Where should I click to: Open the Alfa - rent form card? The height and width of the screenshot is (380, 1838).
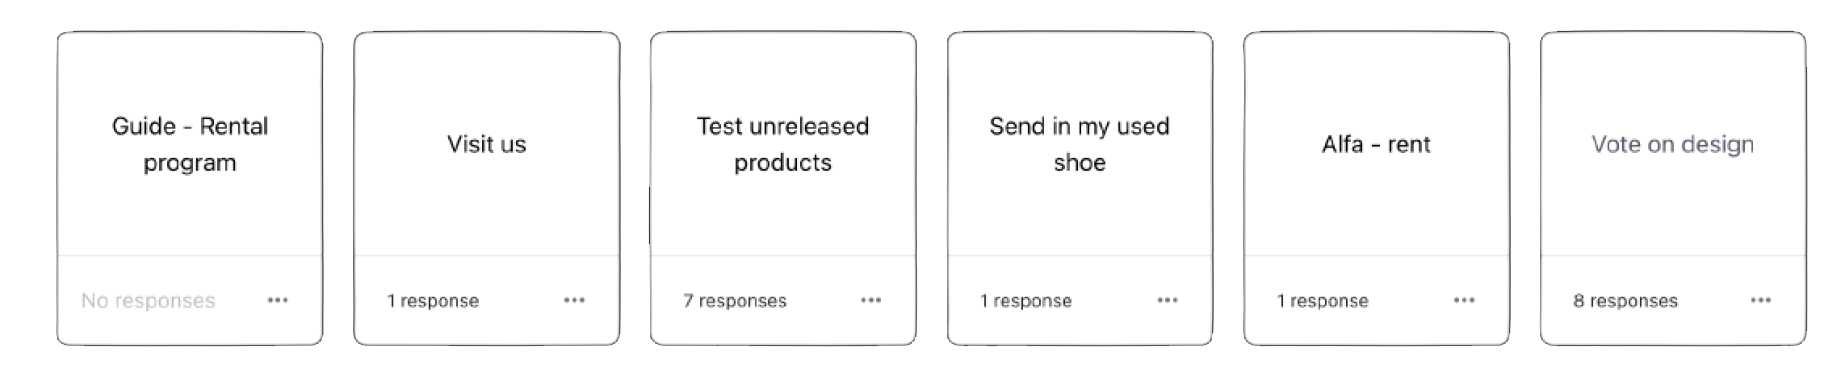pyautogui.click(x=1376, y=144)
